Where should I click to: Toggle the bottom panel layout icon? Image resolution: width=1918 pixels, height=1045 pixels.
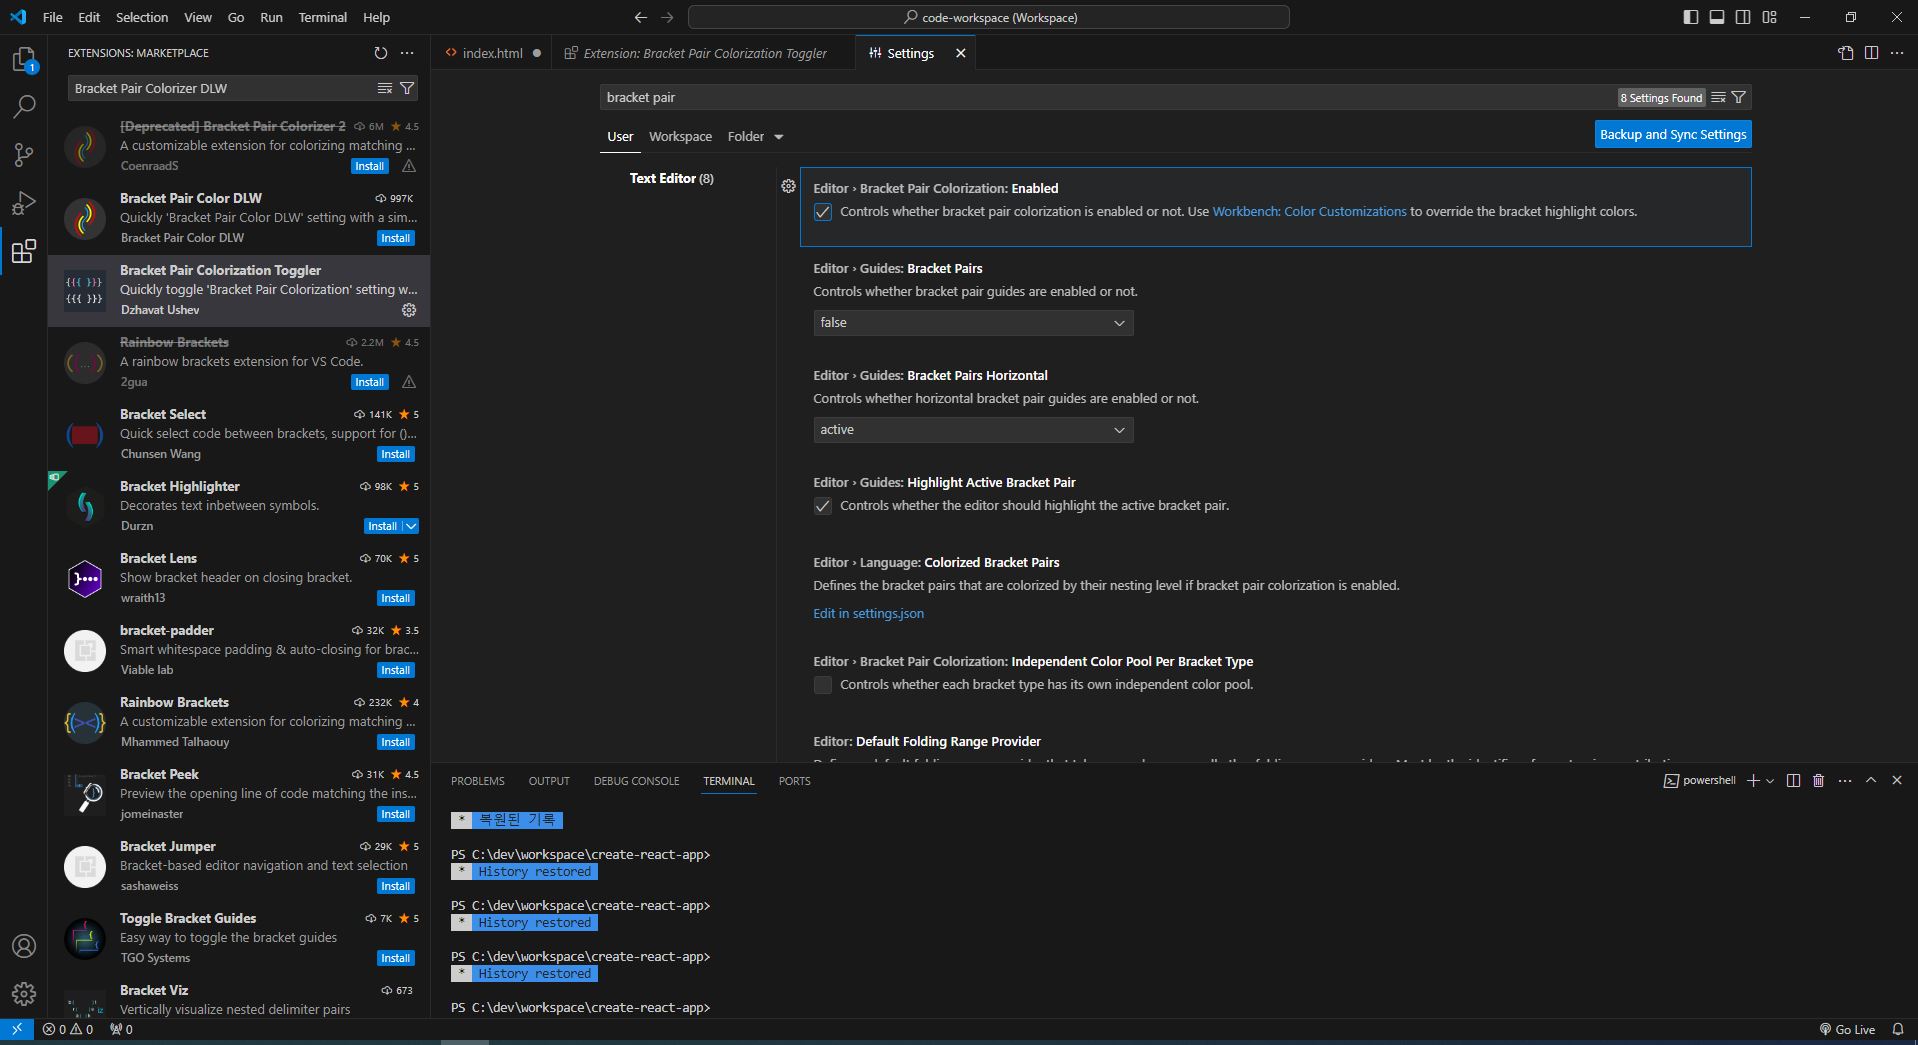coord(1717,17)
